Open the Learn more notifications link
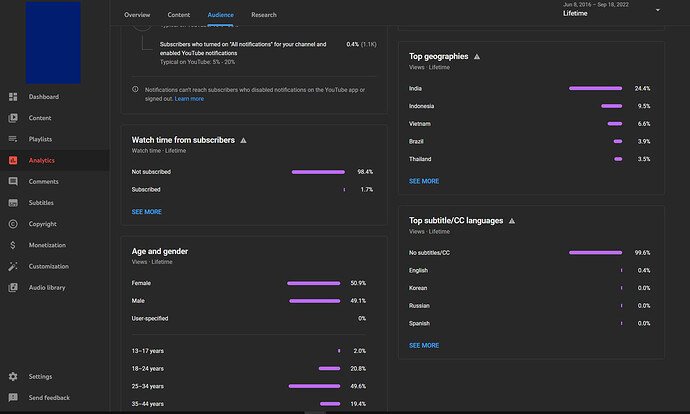 click(189, 99)
